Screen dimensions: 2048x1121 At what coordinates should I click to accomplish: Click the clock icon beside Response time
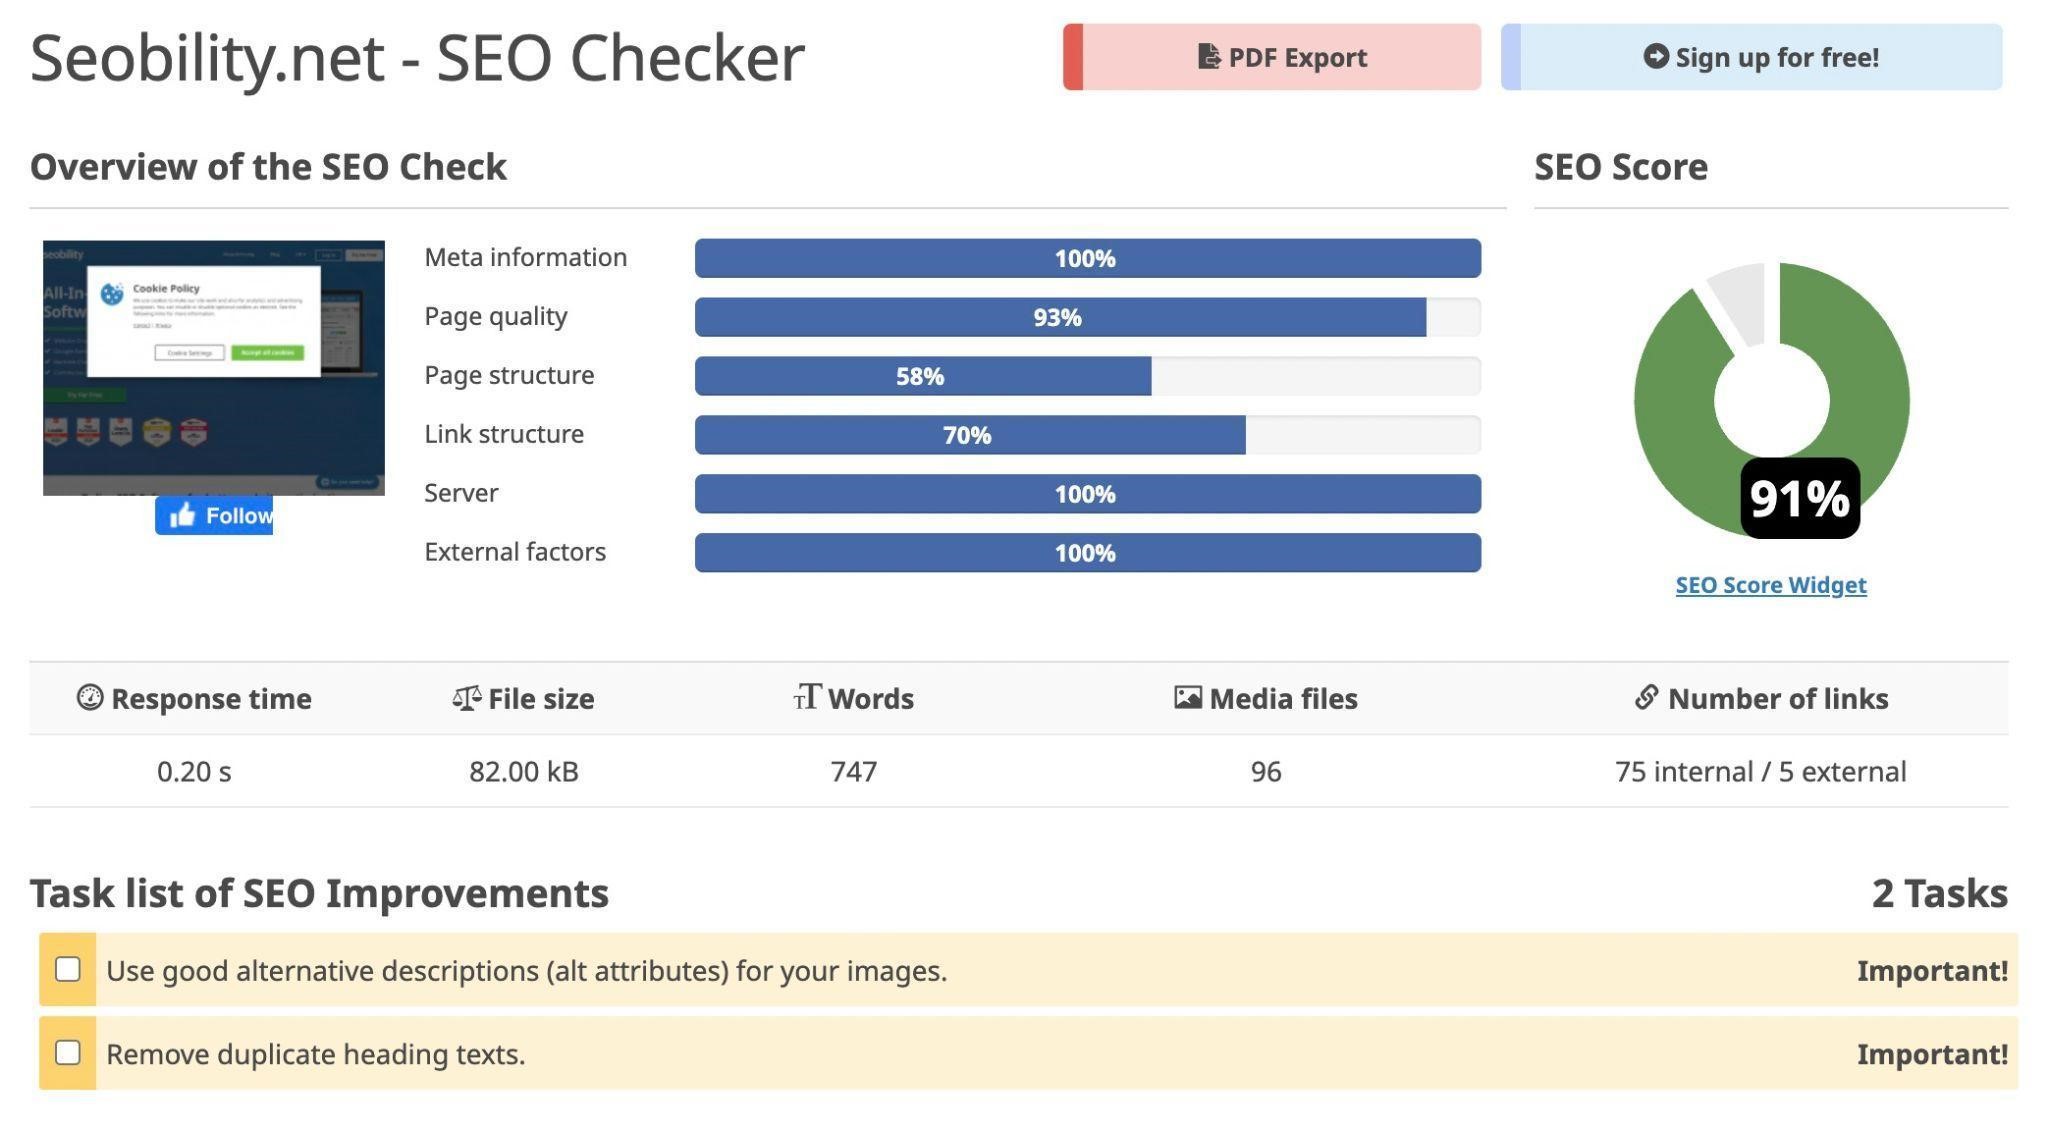pos(89,698)
